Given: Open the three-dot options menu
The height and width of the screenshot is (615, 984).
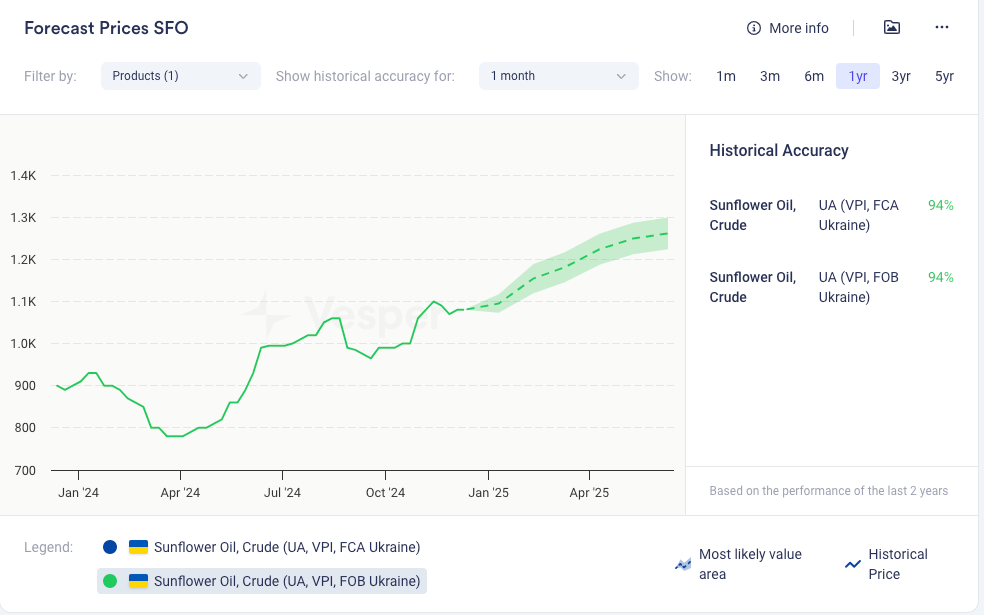Looking at the screenshot, I should pos(941,28).
